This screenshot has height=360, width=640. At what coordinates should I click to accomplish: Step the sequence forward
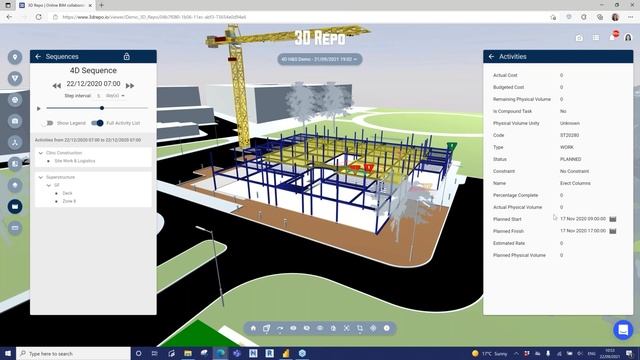[x=130, y=86]
